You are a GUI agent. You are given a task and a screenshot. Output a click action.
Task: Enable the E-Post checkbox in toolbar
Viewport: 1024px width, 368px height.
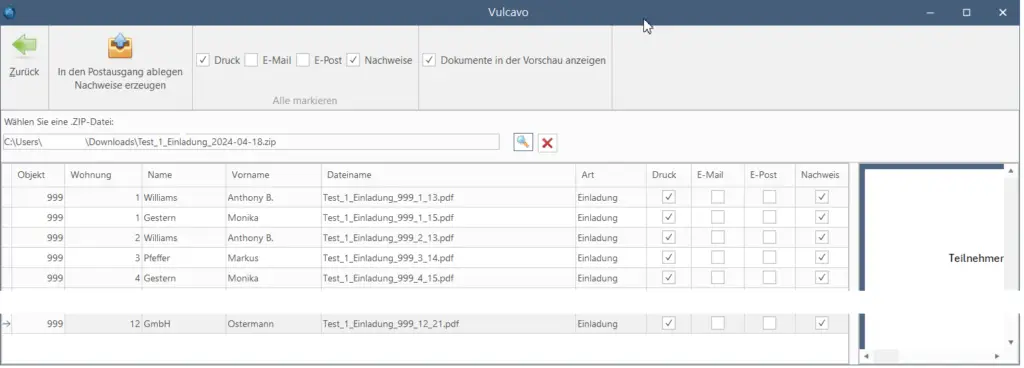pos(303,60)
